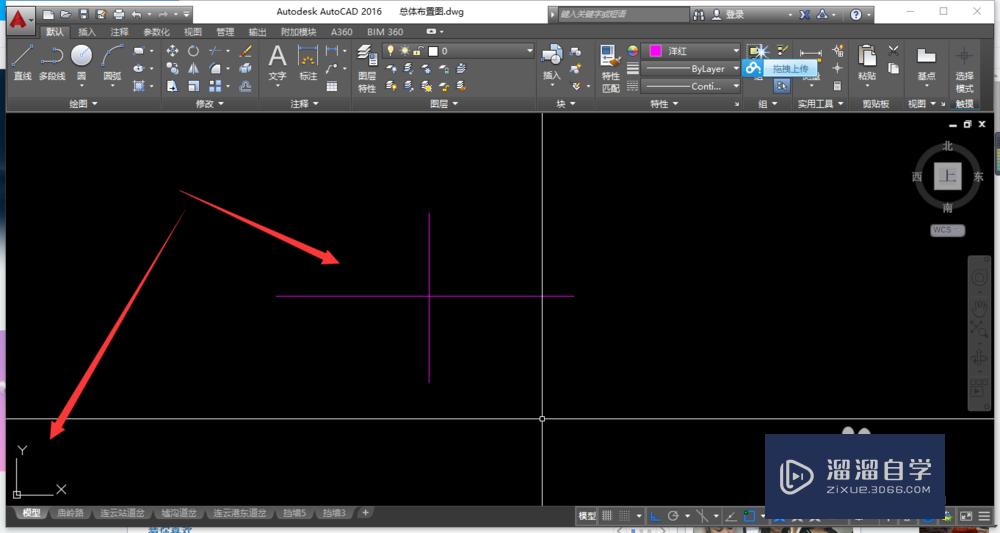Open Layer Properties (图层特性) manager

367,68
